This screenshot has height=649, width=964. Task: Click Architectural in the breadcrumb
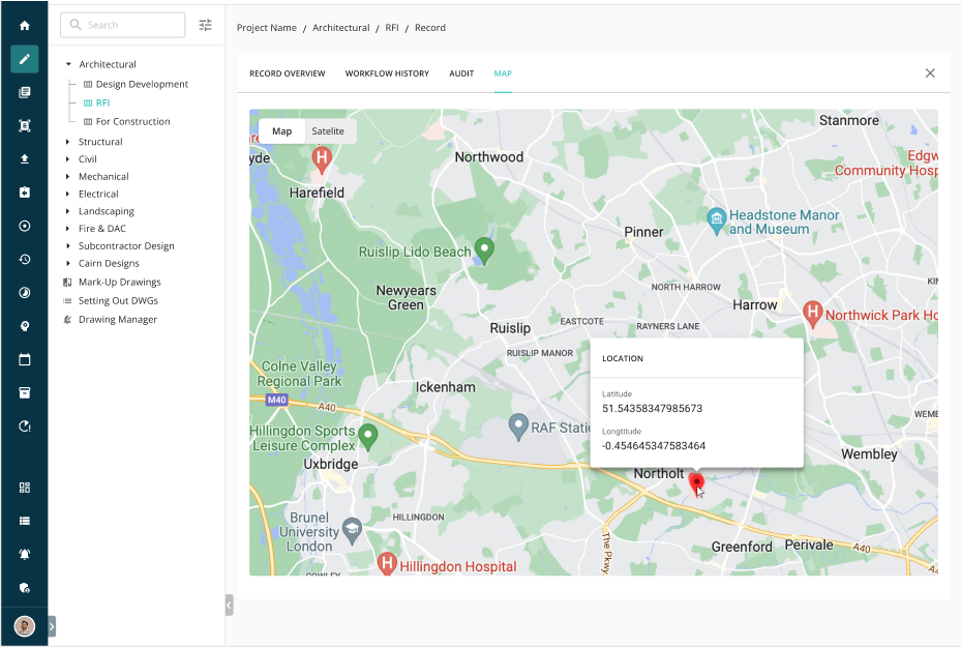coord(341,28)
